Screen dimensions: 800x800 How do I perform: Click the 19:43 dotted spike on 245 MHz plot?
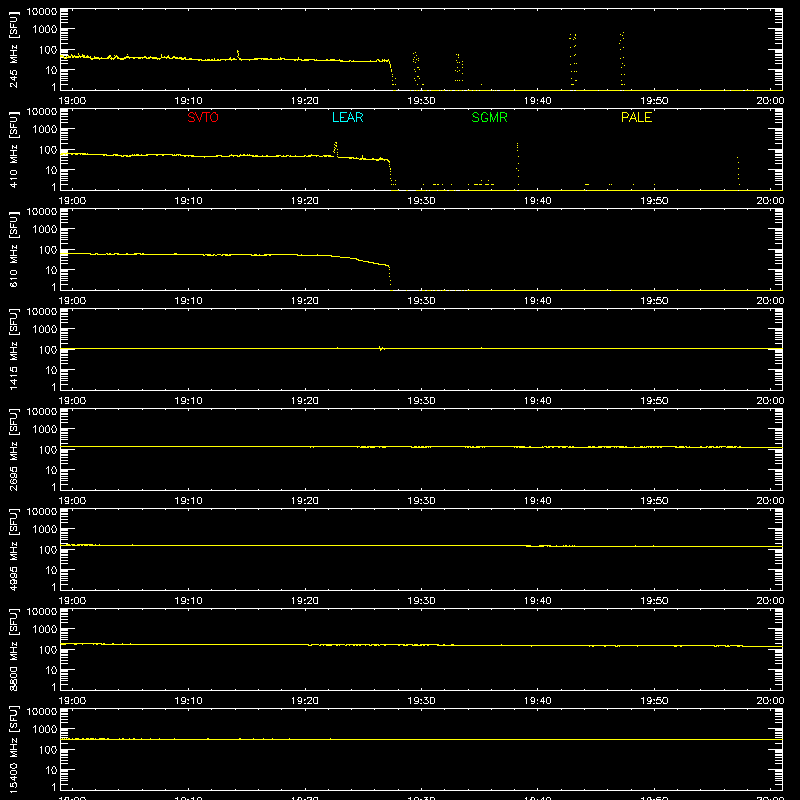pos(573,59)
